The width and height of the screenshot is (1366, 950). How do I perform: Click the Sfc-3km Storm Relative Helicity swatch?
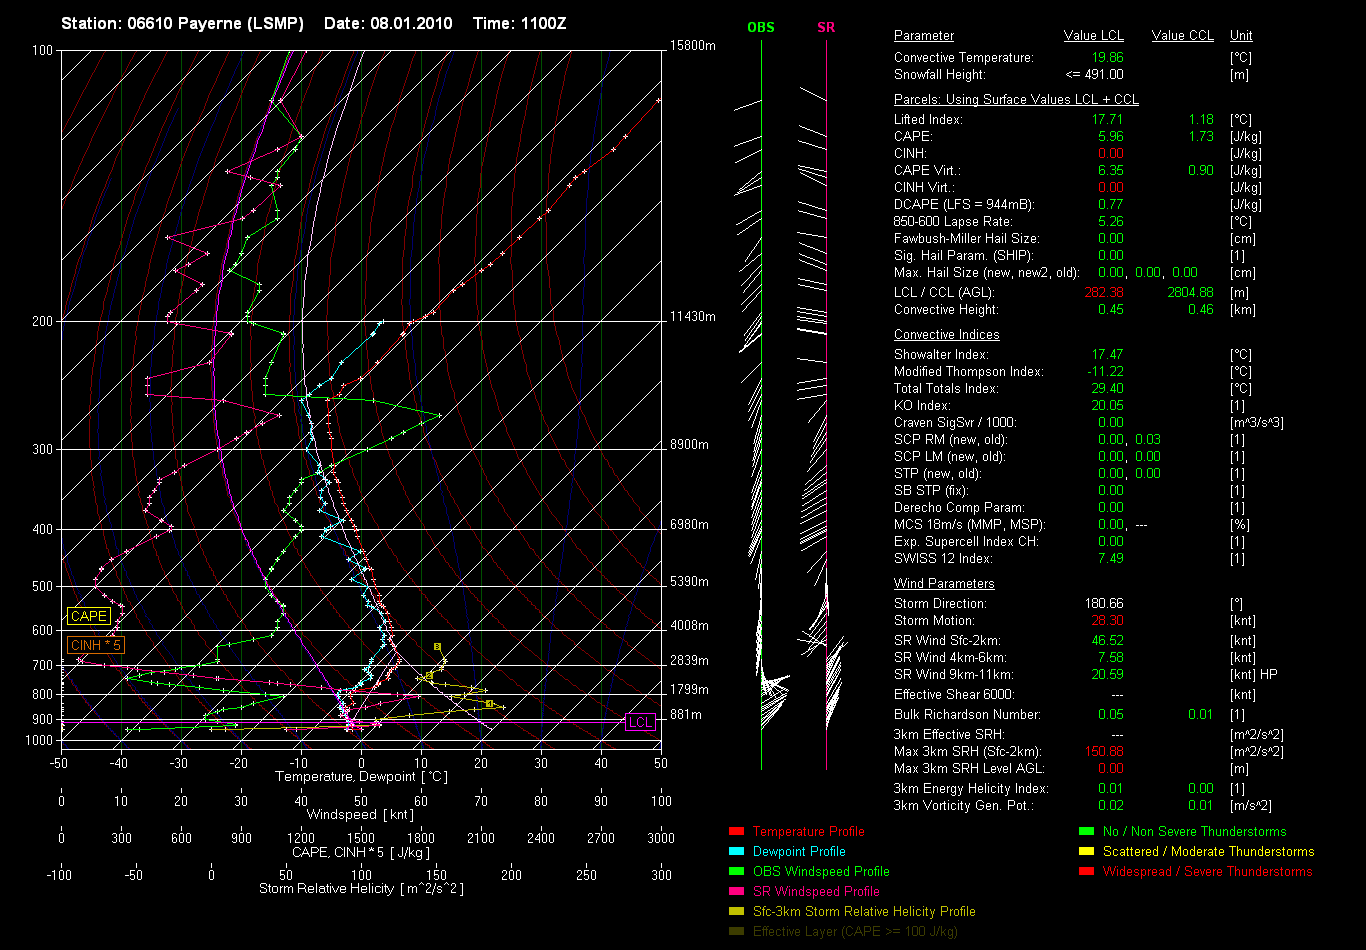[x=736, y=912]
